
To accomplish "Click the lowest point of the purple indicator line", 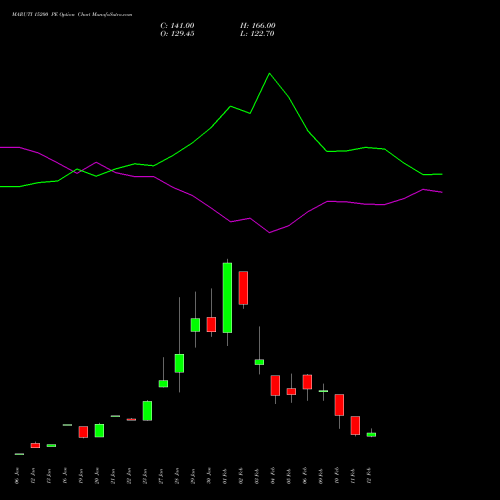I will coord(269,233).
